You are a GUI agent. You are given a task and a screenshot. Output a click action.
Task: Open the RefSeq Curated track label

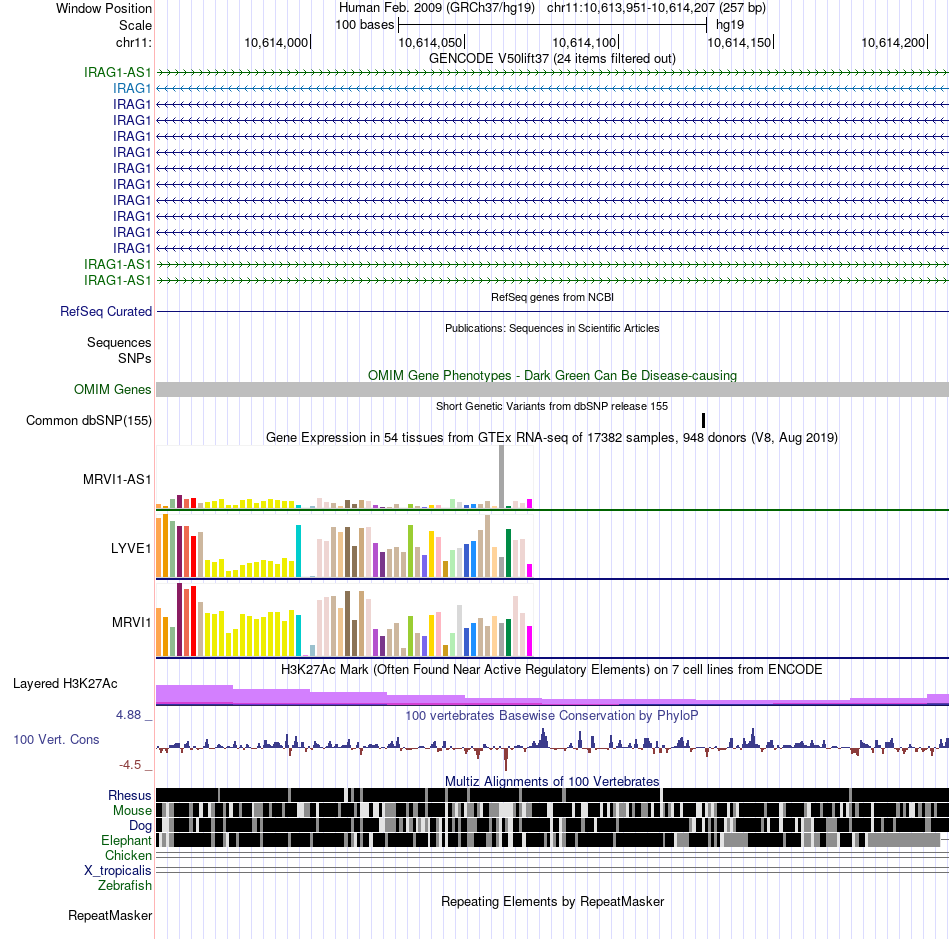tap(106, 311)
